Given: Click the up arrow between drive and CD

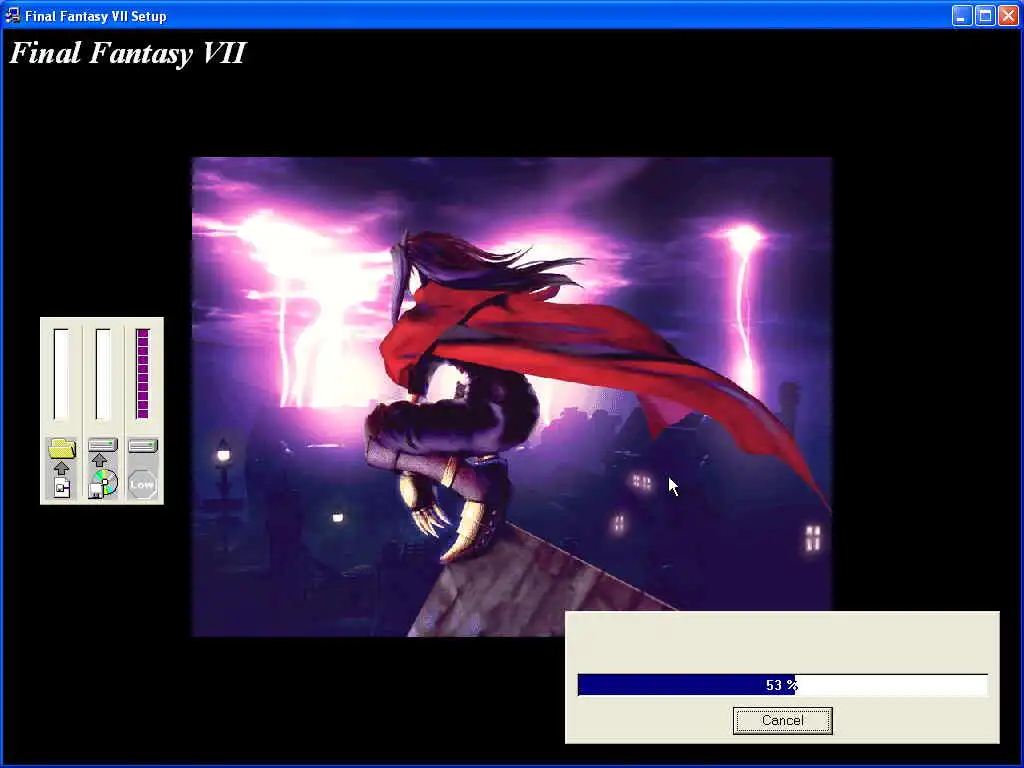Looking at the screenshot, I should coord(99,460).
